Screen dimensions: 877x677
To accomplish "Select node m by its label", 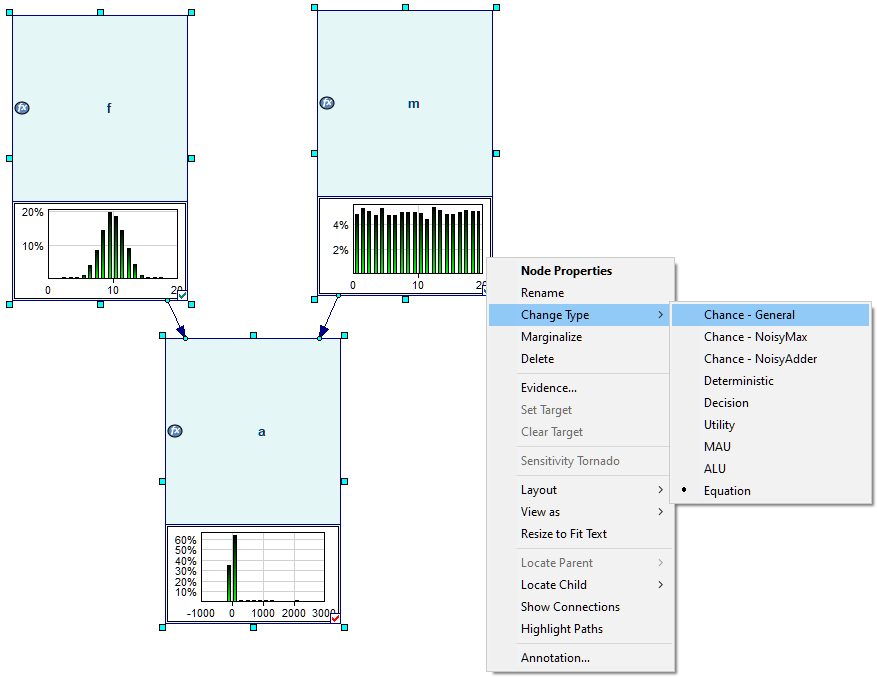I will click(x=413, y=104).
